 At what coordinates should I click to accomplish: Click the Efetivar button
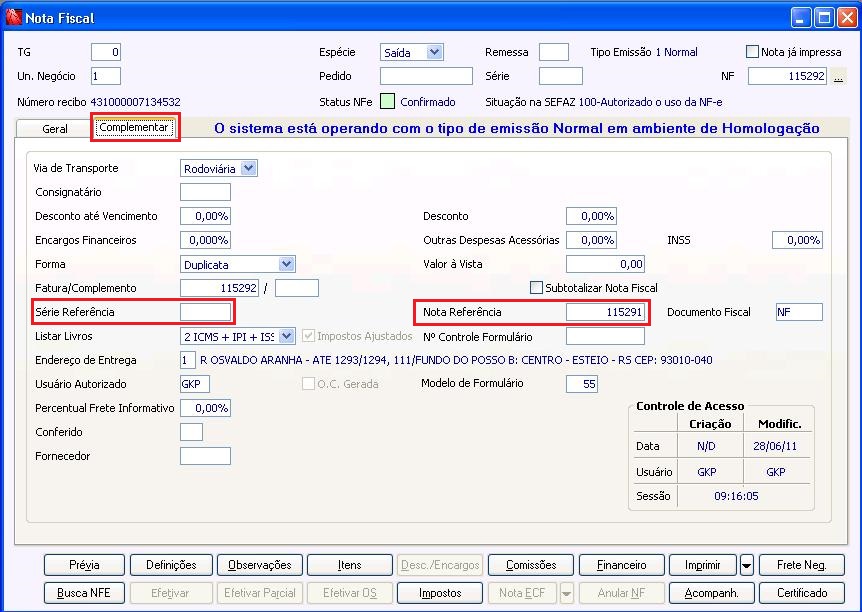coord(171,593)
